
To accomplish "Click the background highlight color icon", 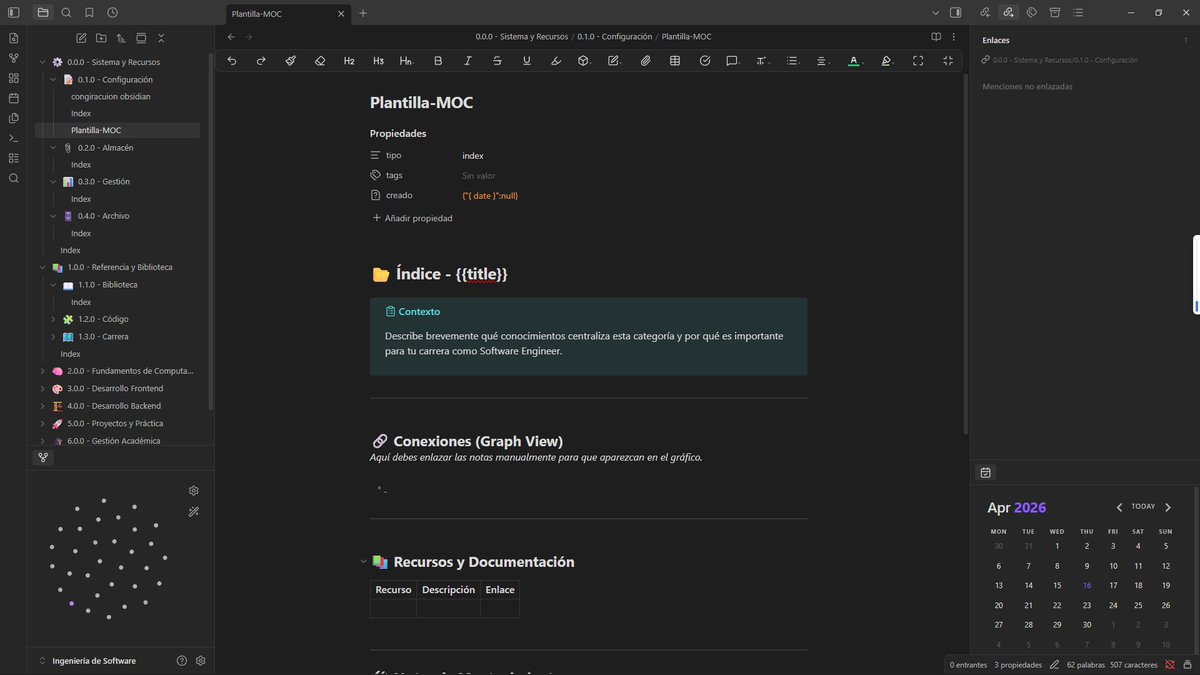I will tap(886, 61).
